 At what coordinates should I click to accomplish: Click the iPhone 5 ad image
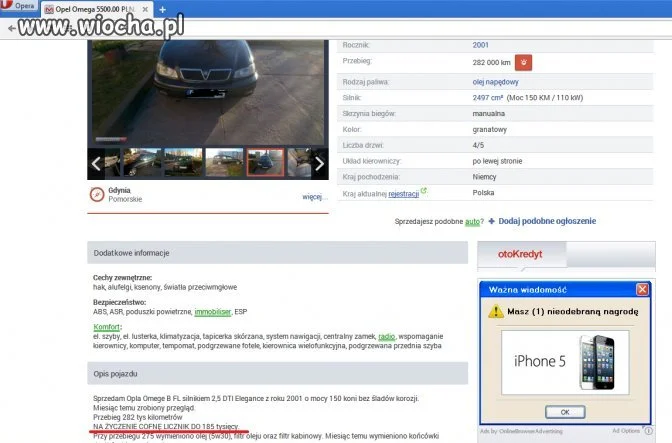(565, 362)
